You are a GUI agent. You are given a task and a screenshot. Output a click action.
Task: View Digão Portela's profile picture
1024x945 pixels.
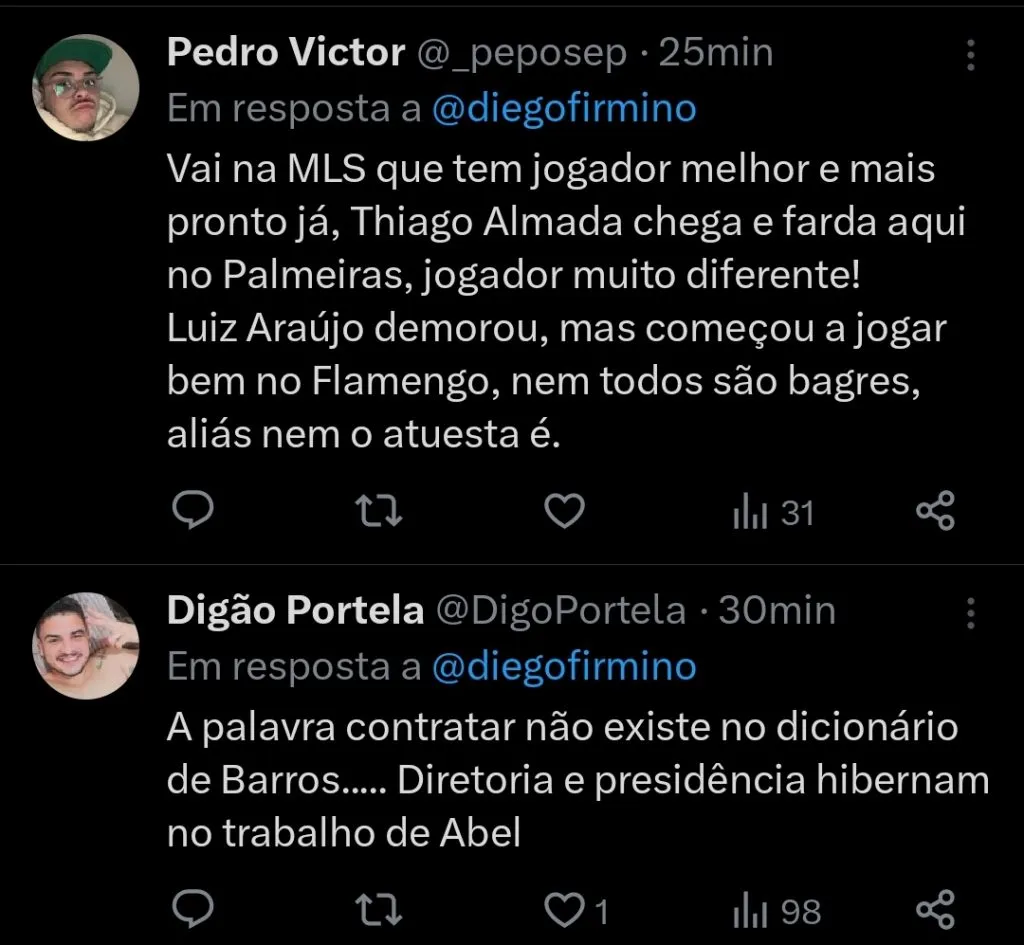click(86, 643)
